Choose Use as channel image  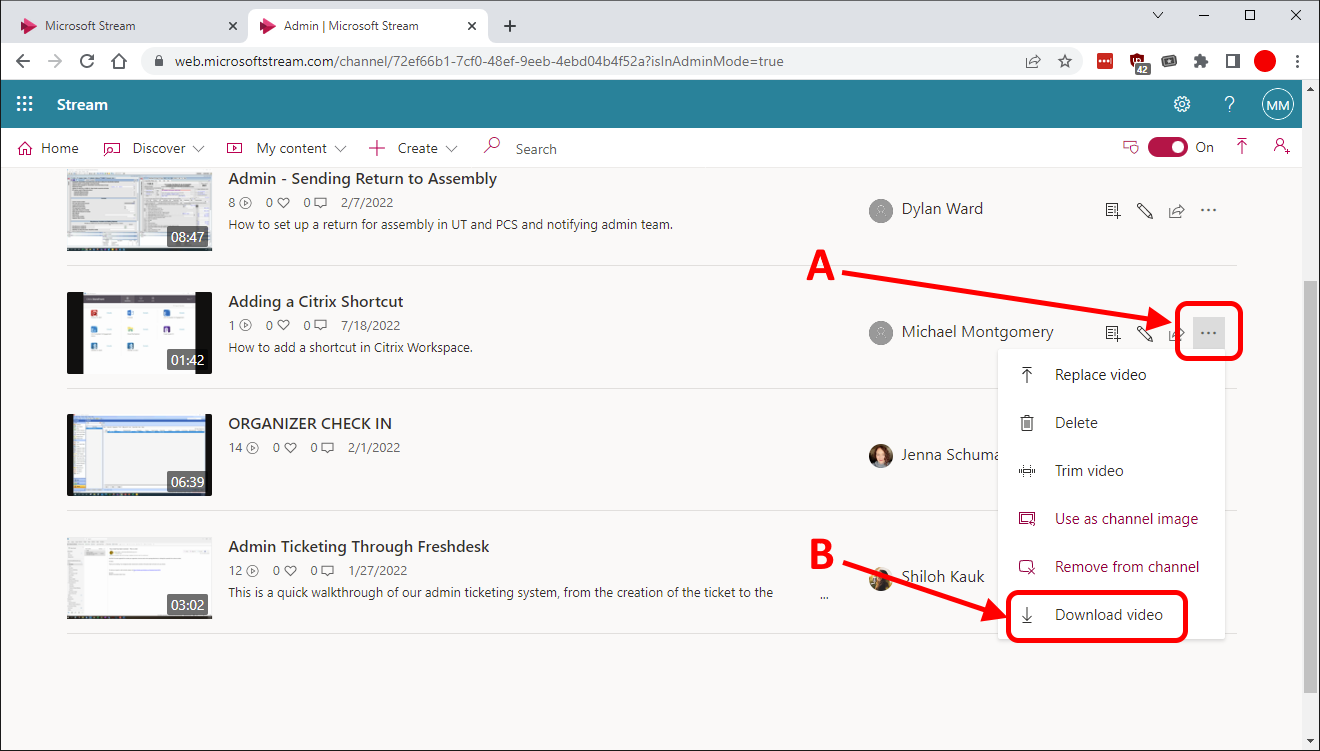click(1111, 519)
